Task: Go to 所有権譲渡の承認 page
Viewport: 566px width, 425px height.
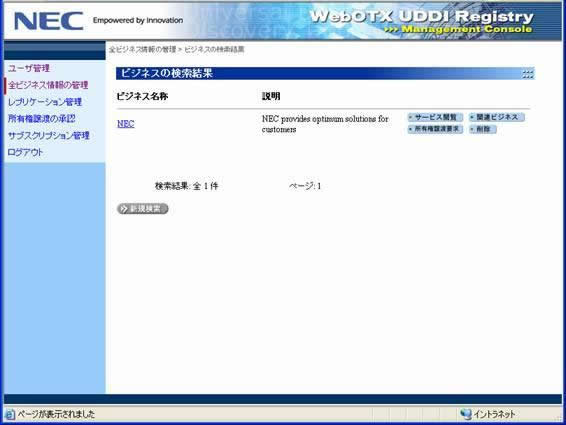Action: click(x=42, y=119)
